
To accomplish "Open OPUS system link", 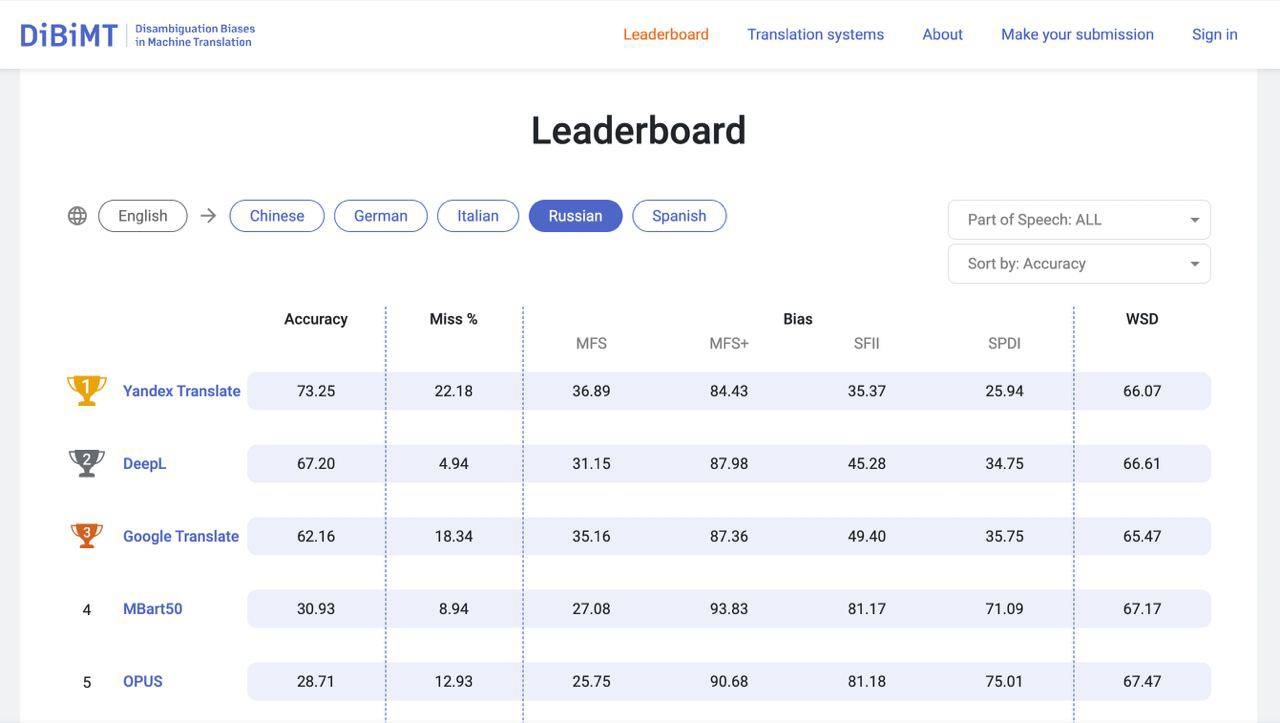I will pos(143,681).
